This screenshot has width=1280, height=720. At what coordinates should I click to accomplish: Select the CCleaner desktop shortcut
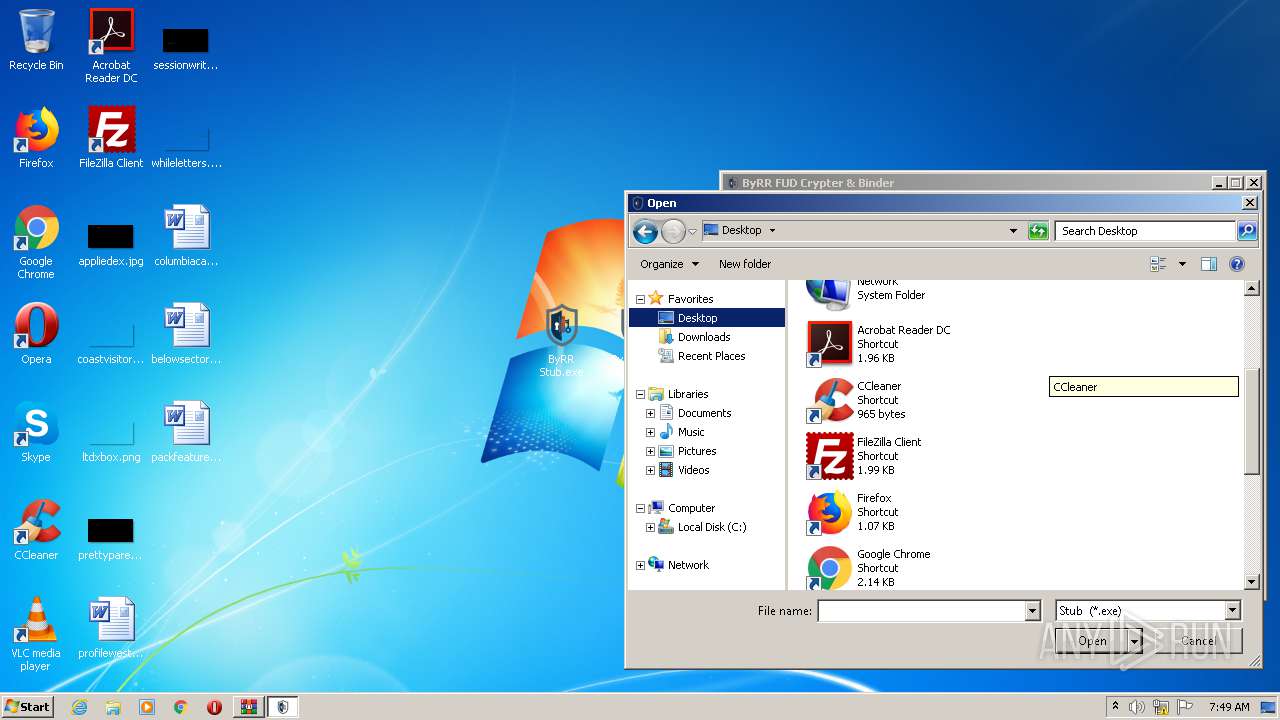pos(36,530)
